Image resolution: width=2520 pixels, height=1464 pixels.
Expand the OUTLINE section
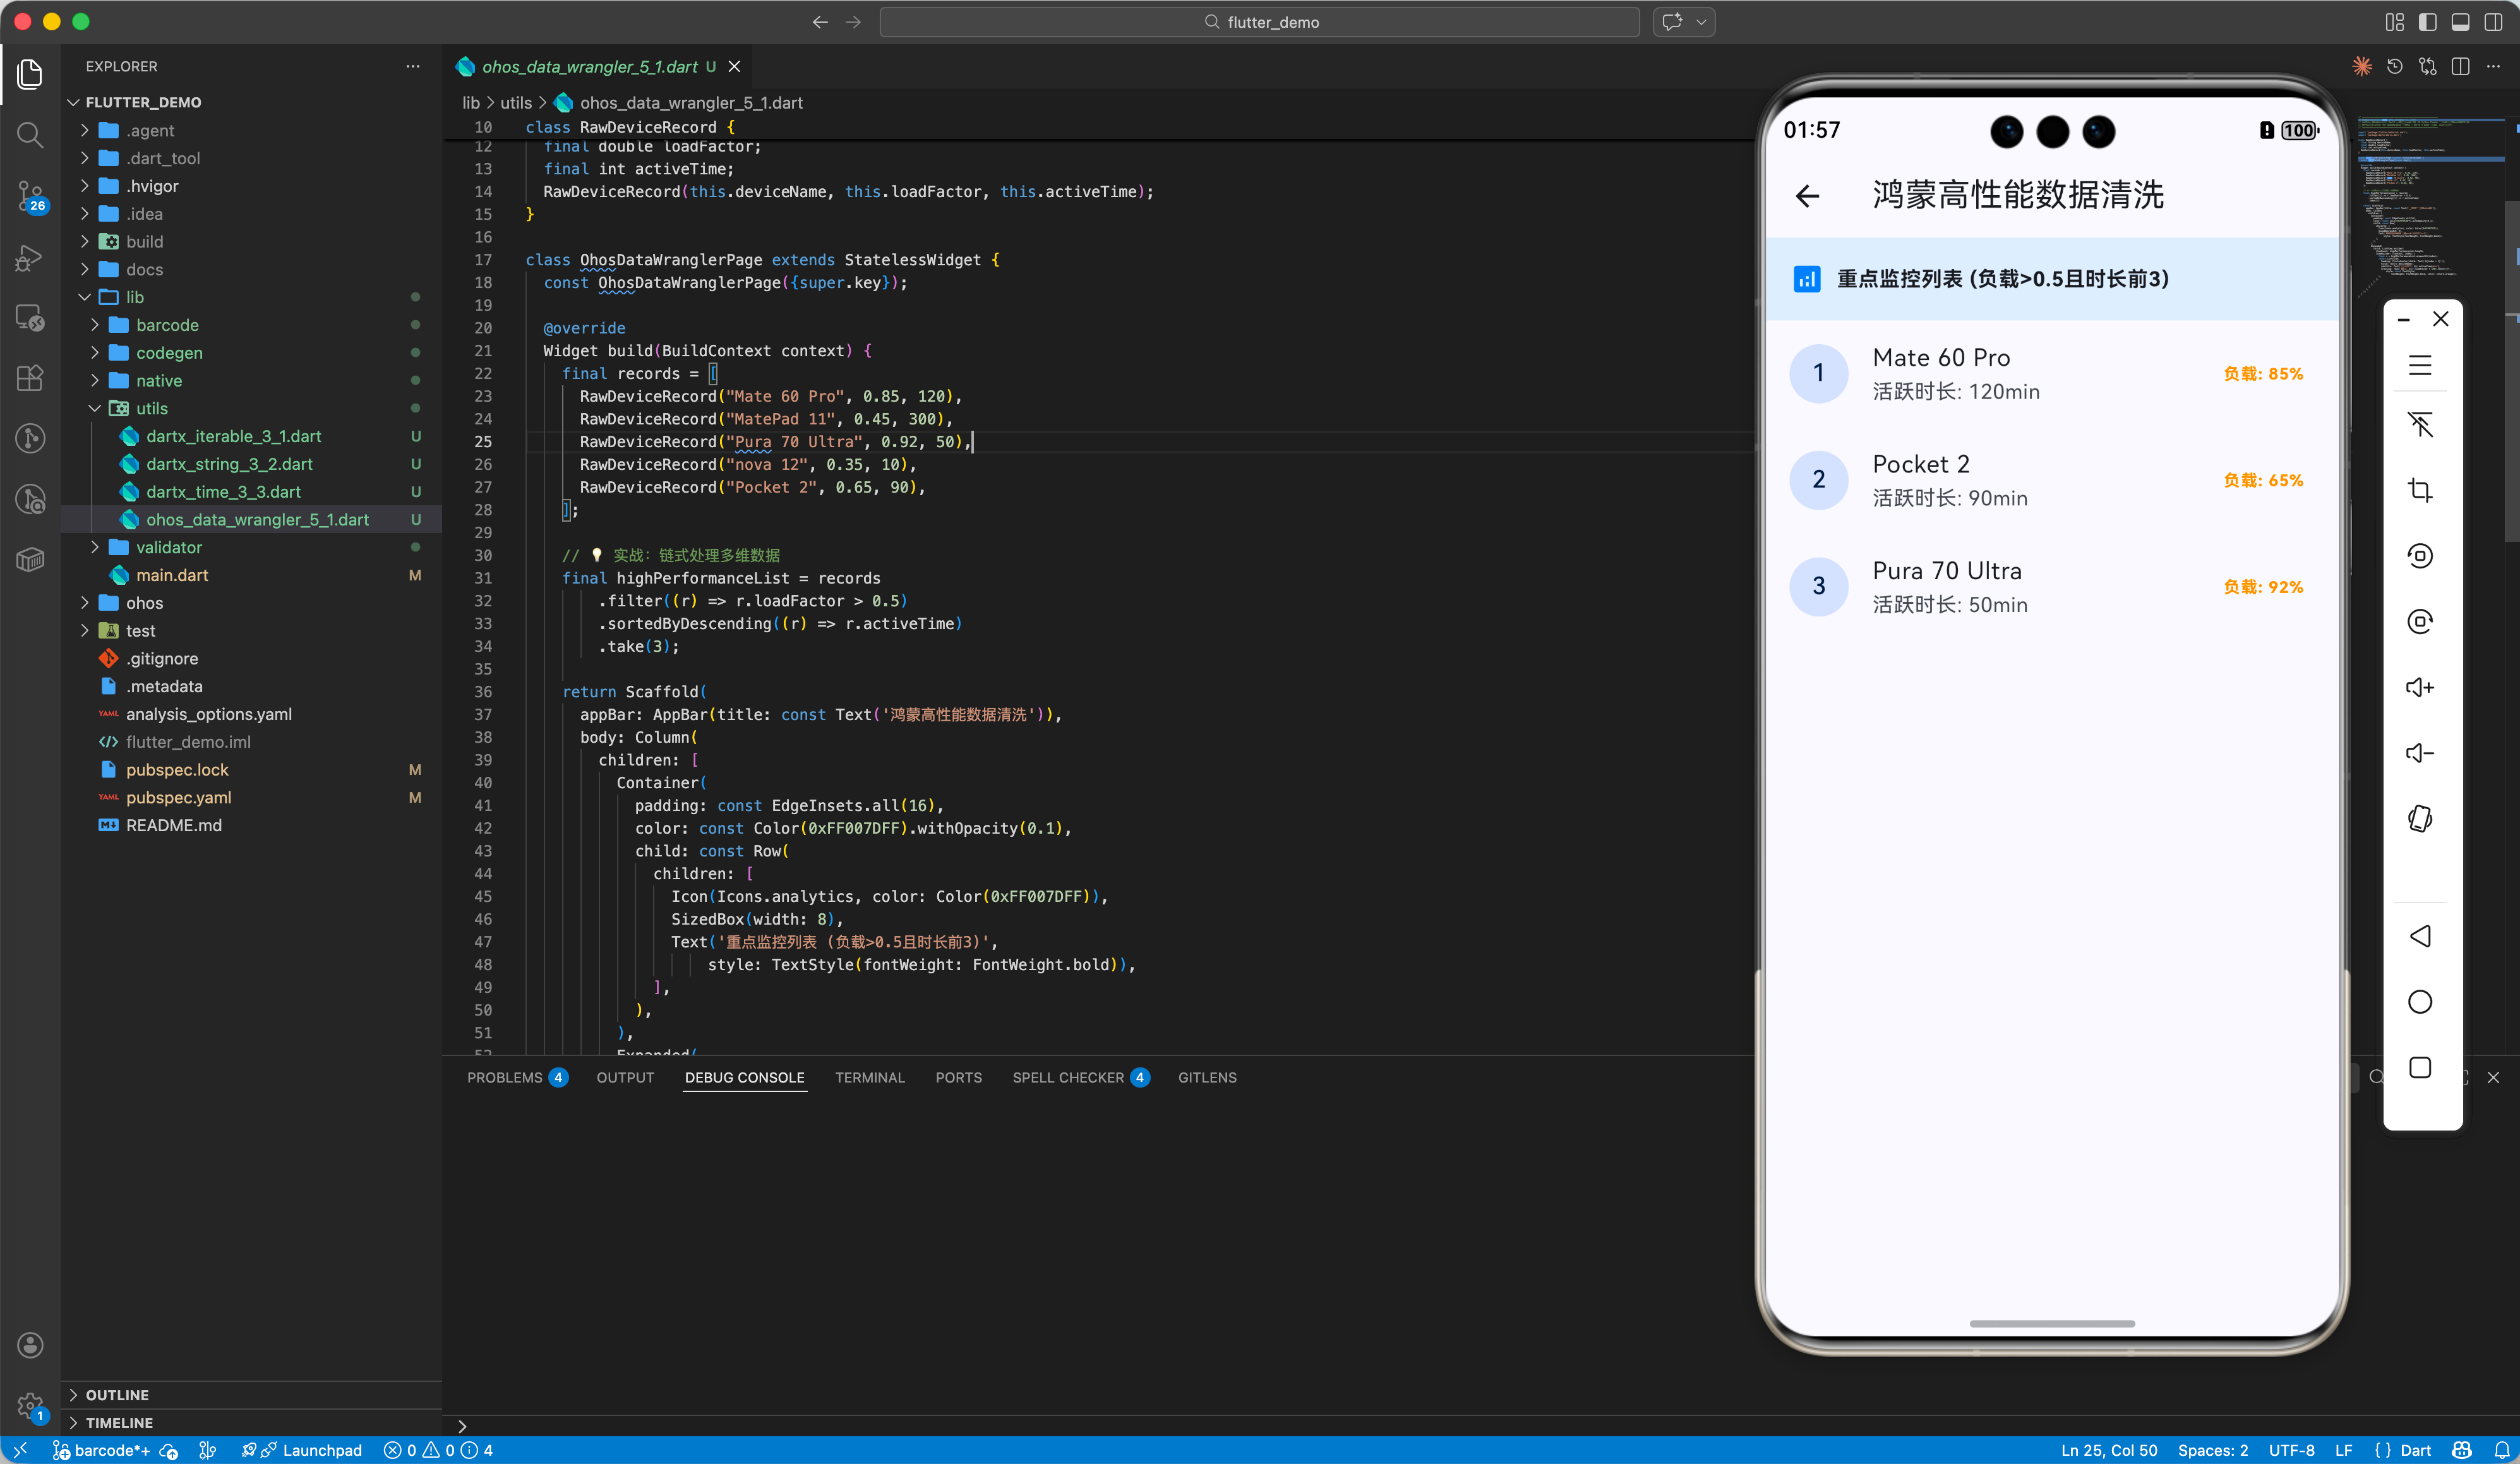(x=117, y=1395)
